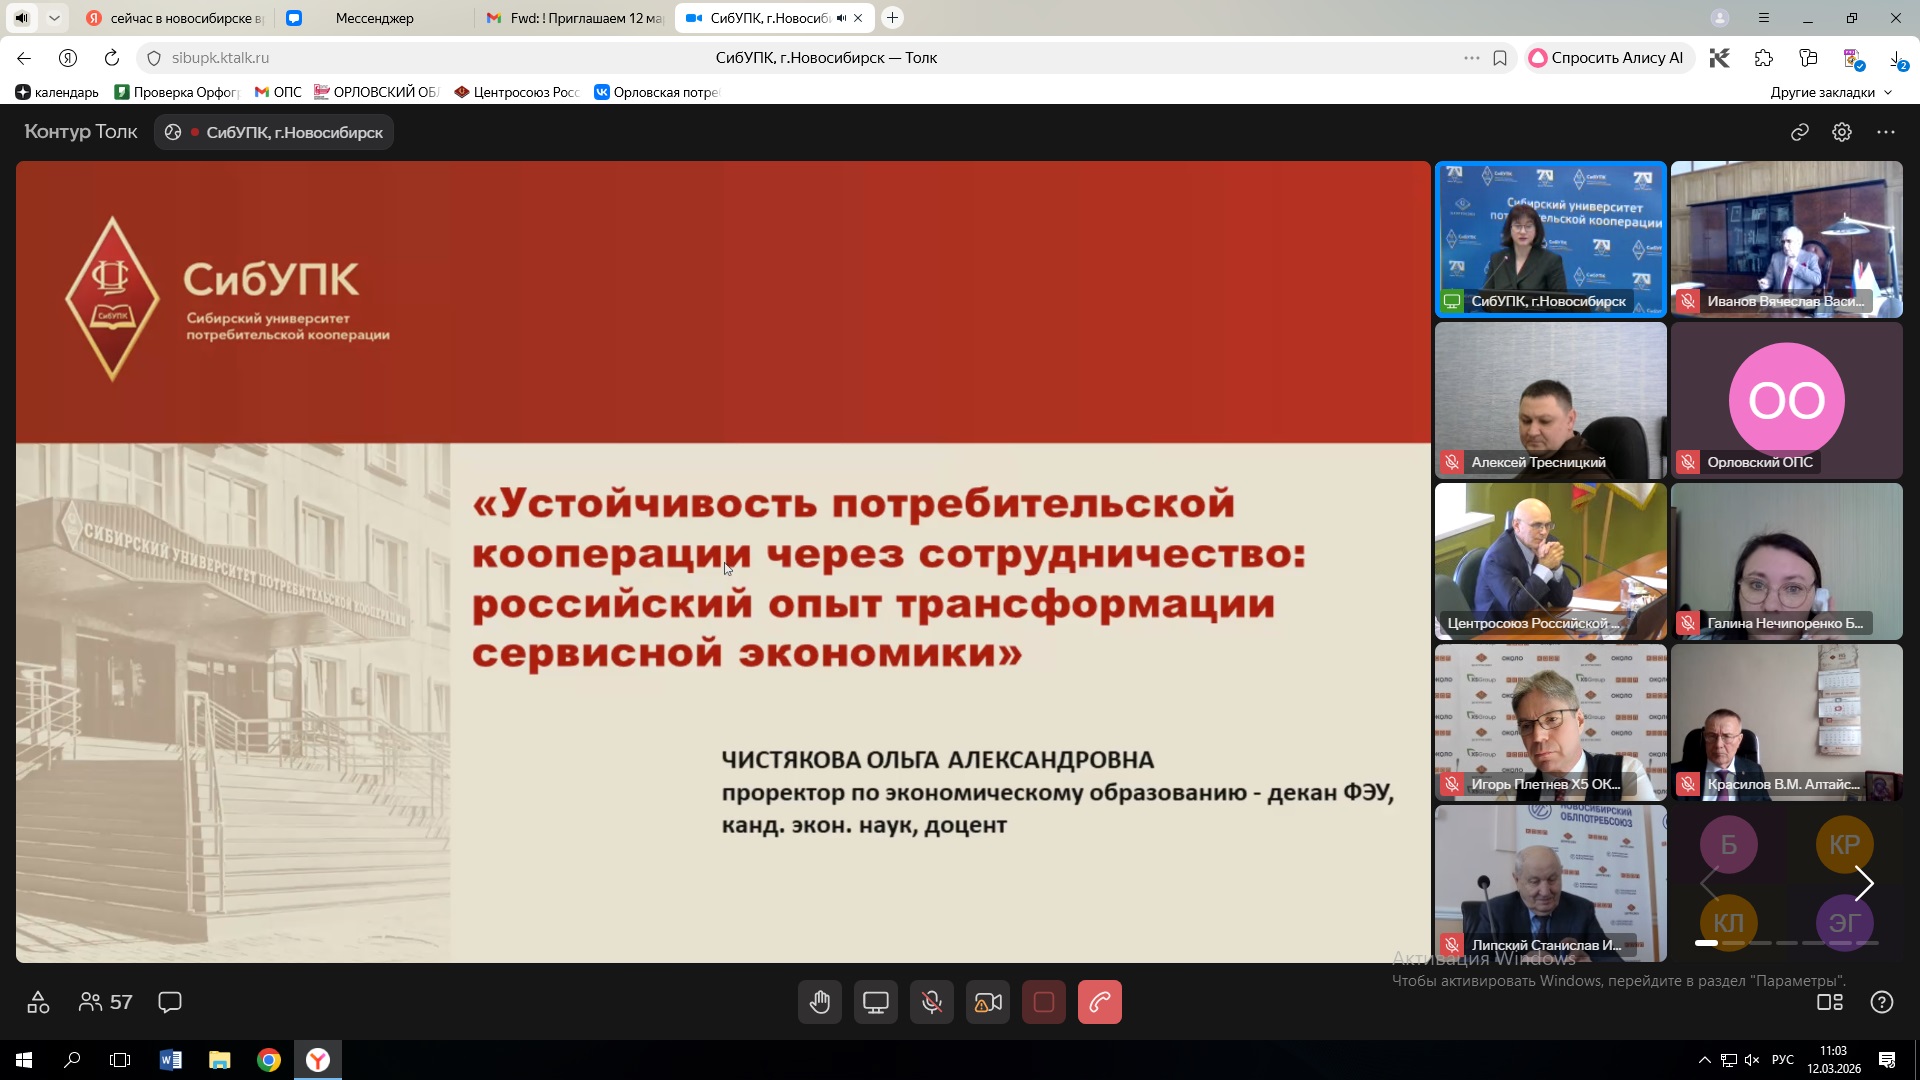The image size is (1920, 1080).
Task: Select Орловский ОПС participant tile
Action: click(1787, 400)
